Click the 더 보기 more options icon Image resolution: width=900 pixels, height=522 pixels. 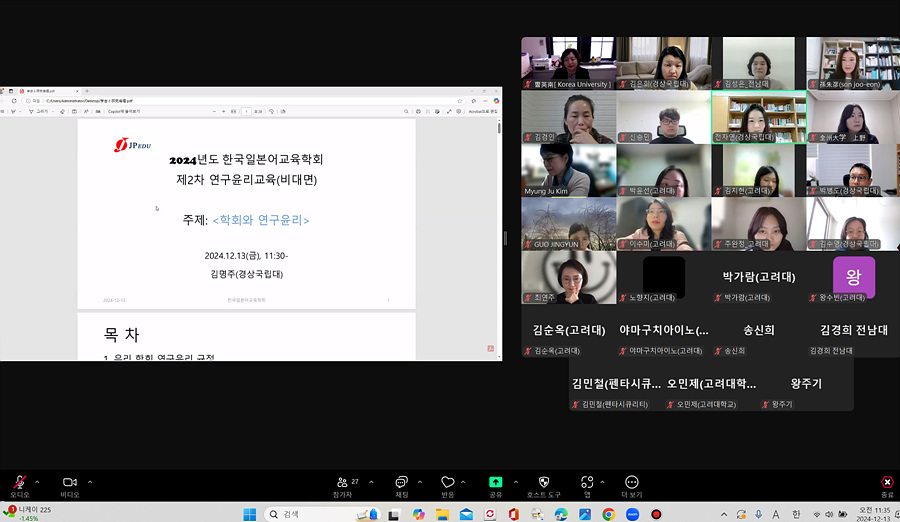click(631, 483)
